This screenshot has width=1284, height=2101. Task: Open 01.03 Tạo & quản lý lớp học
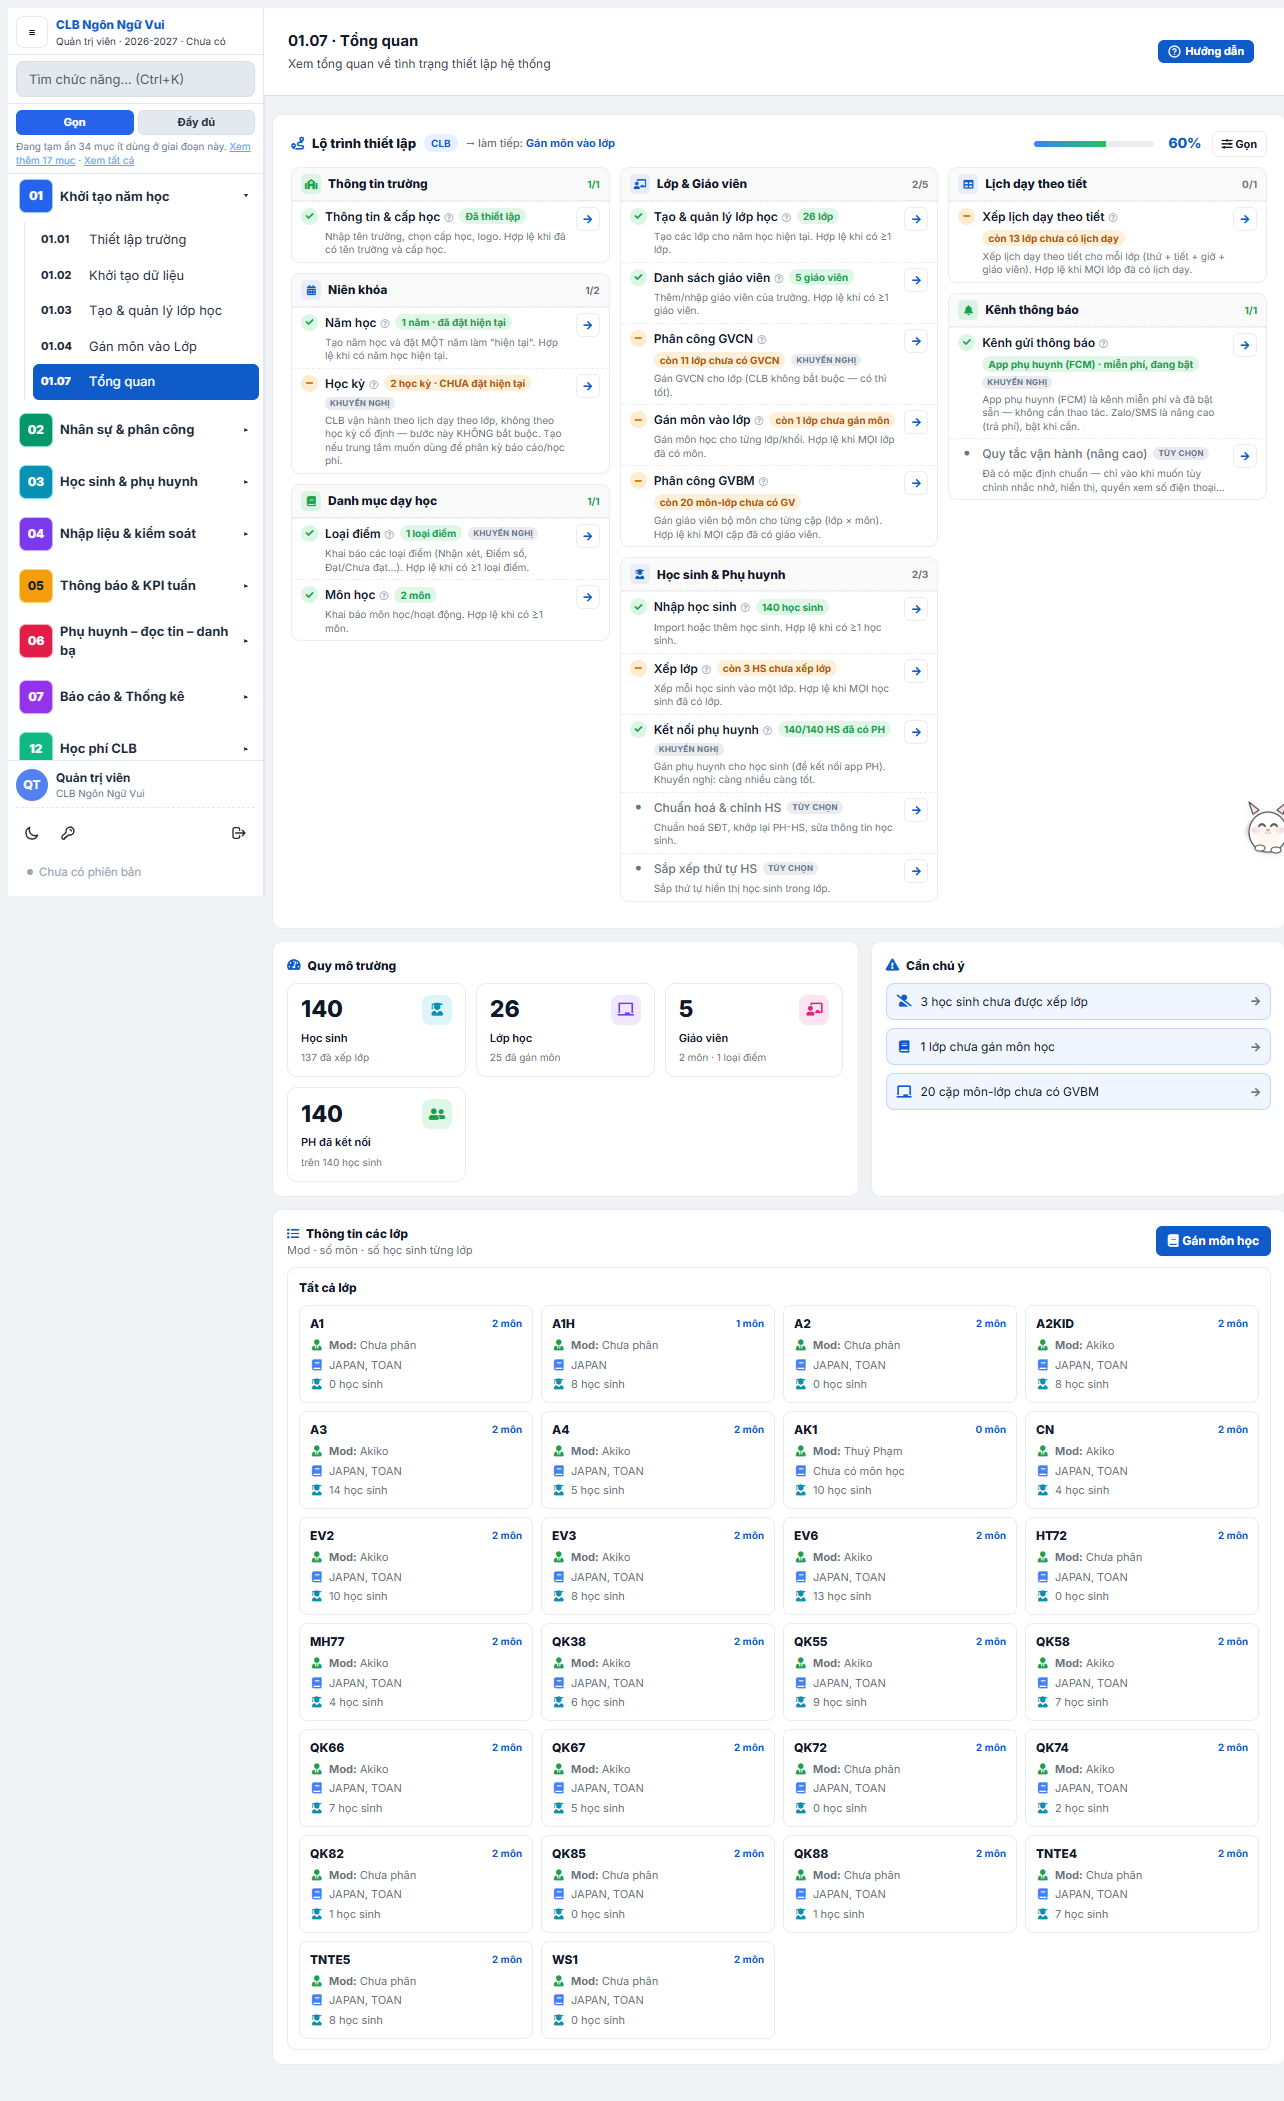(146, 311)
